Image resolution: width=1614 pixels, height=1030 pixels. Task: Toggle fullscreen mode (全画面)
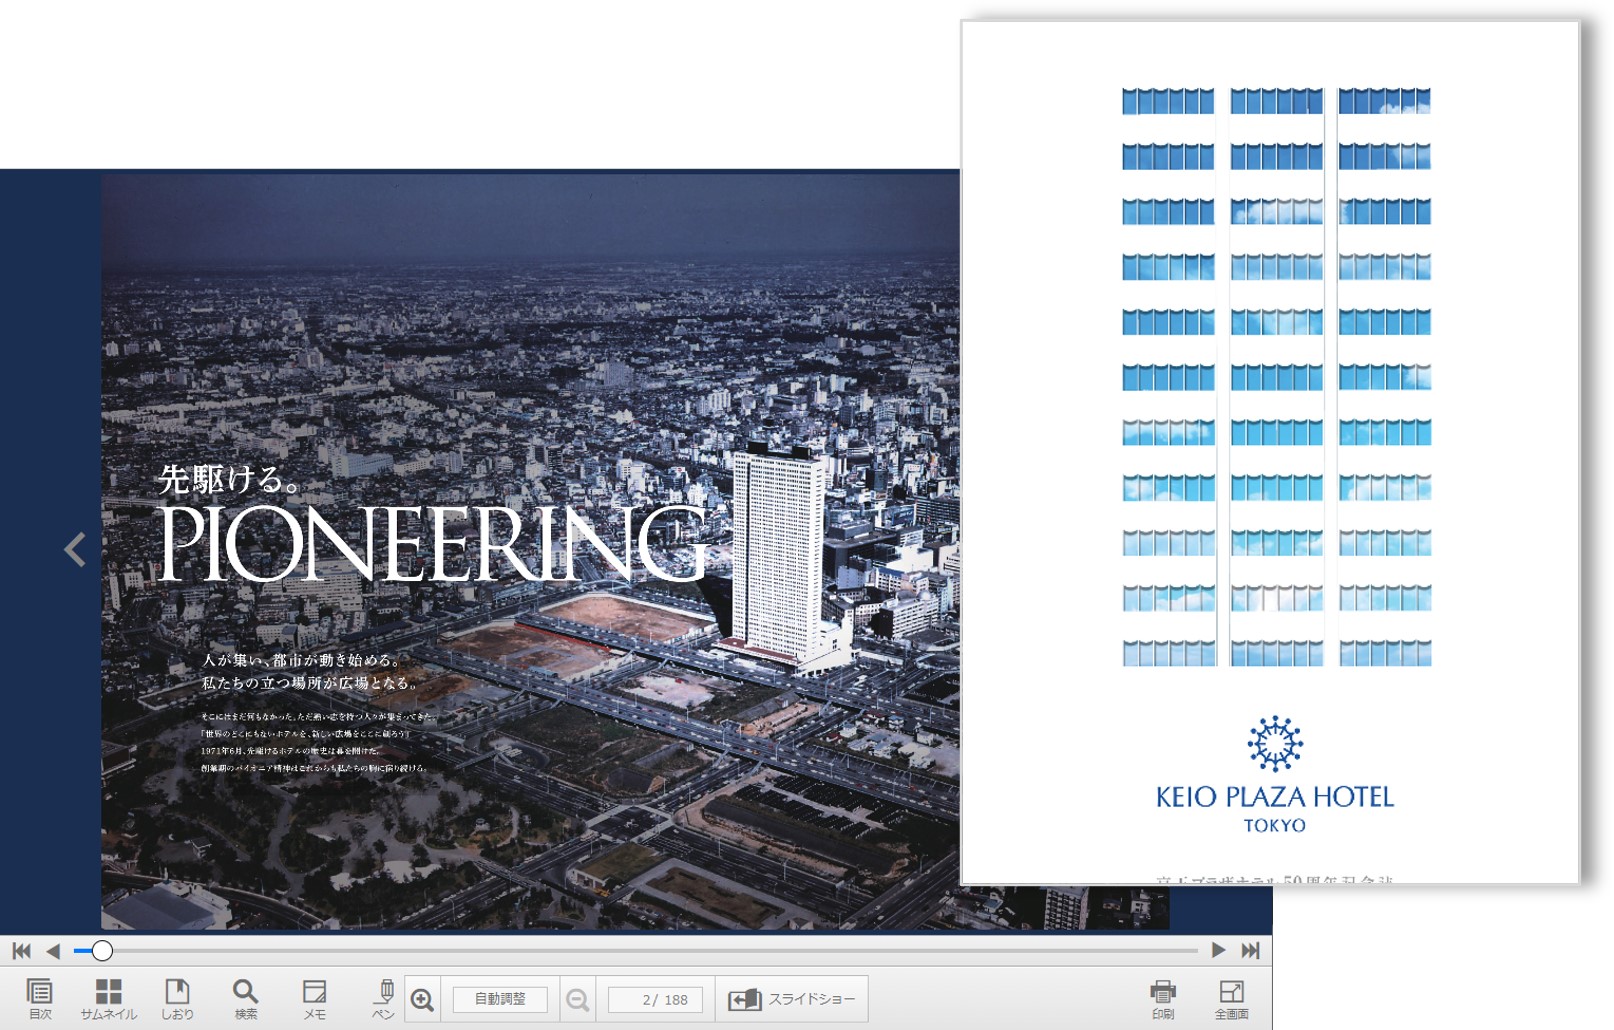click(1231, 997)
